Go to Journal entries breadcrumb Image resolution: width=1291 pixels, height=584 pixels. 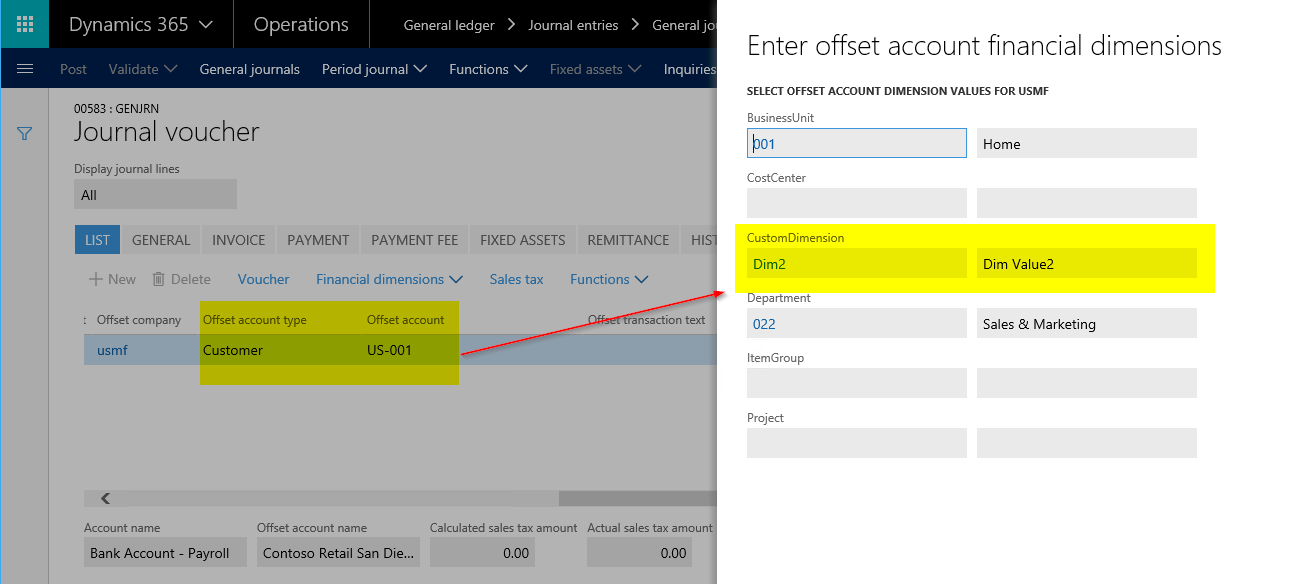click(x=573, y=25)
